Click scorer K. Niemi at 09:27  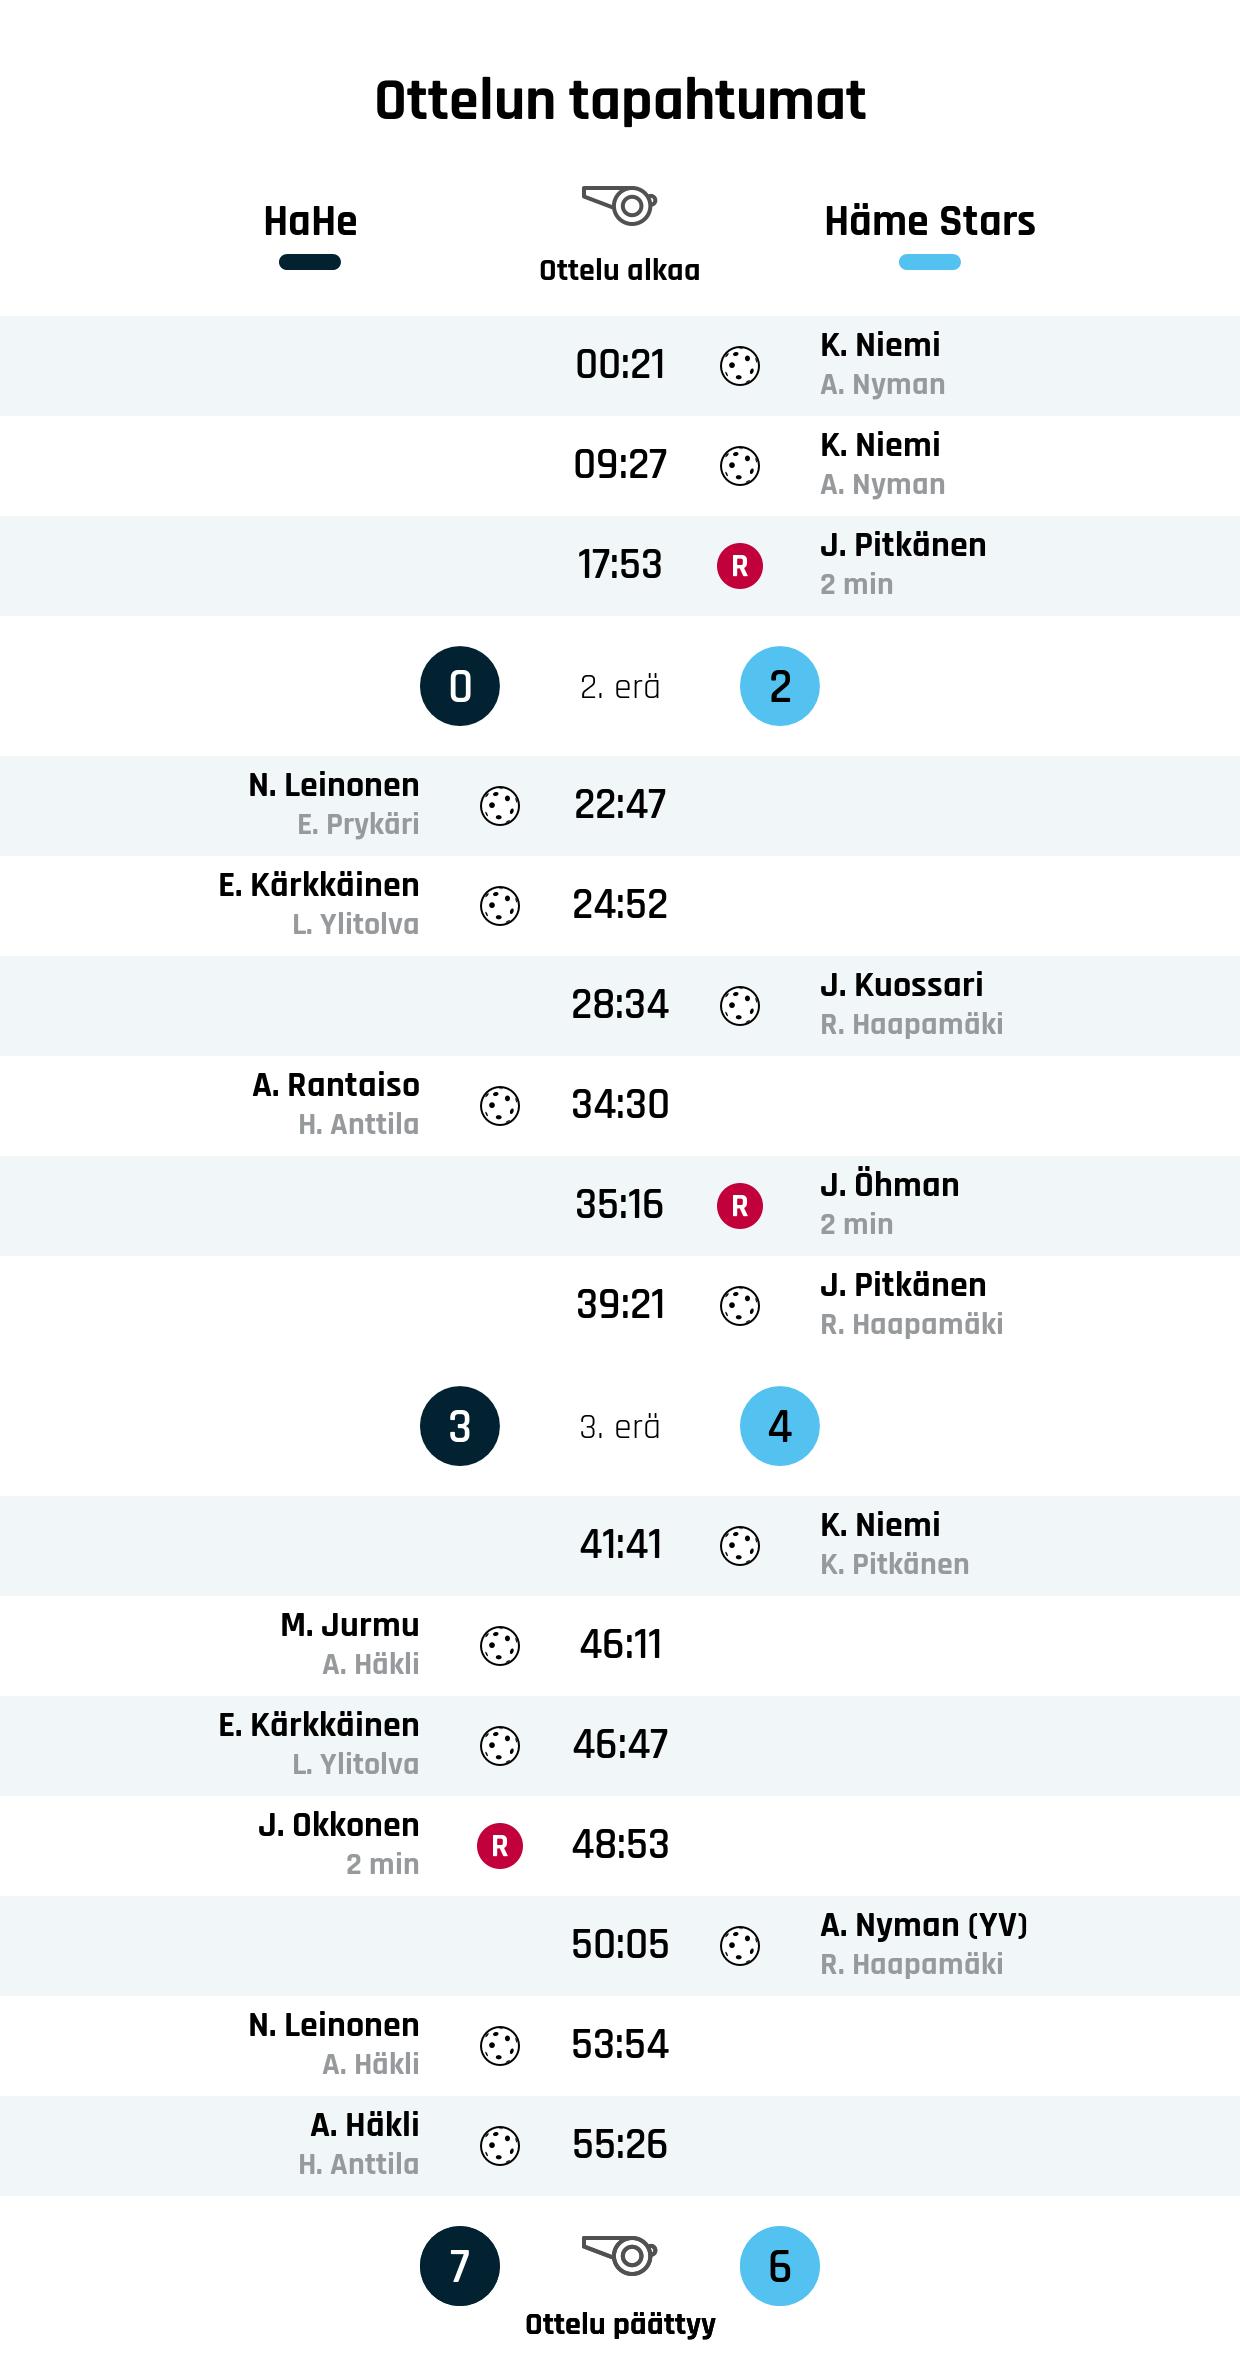click(x=880, y=445)
